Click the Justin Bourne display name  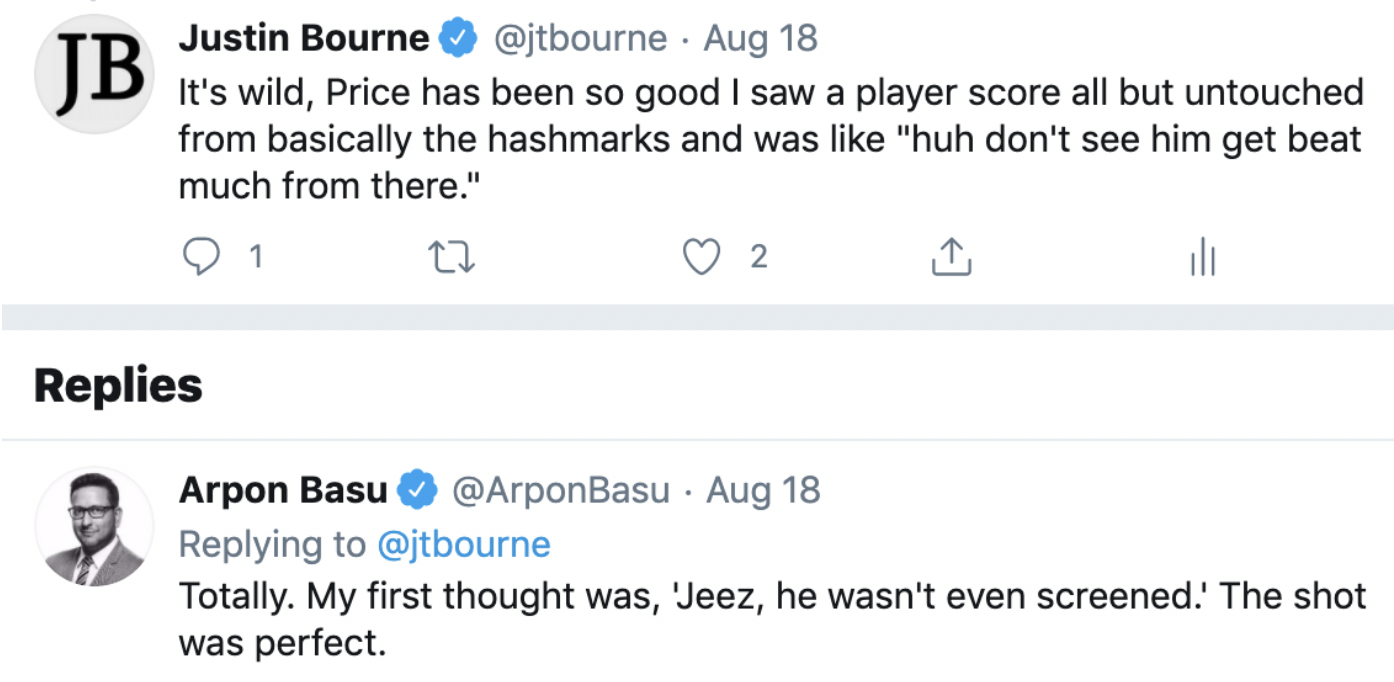pos(304,39)
